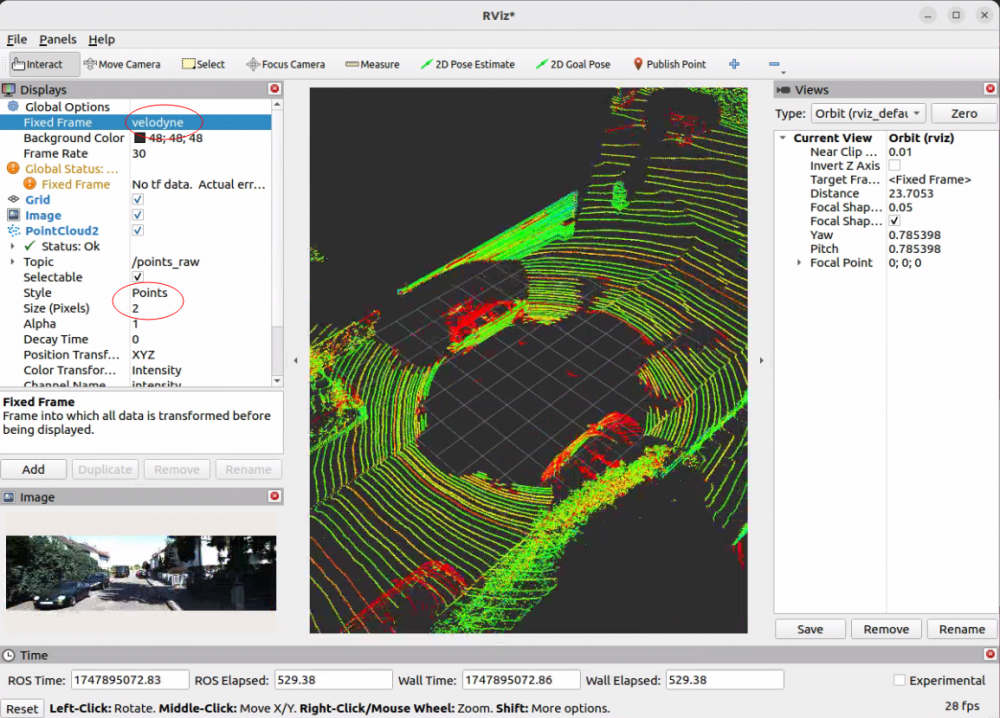The width and height of the screenshot is (1000, 718).
Task: Open the Panels menu
Action: [57, 39]
